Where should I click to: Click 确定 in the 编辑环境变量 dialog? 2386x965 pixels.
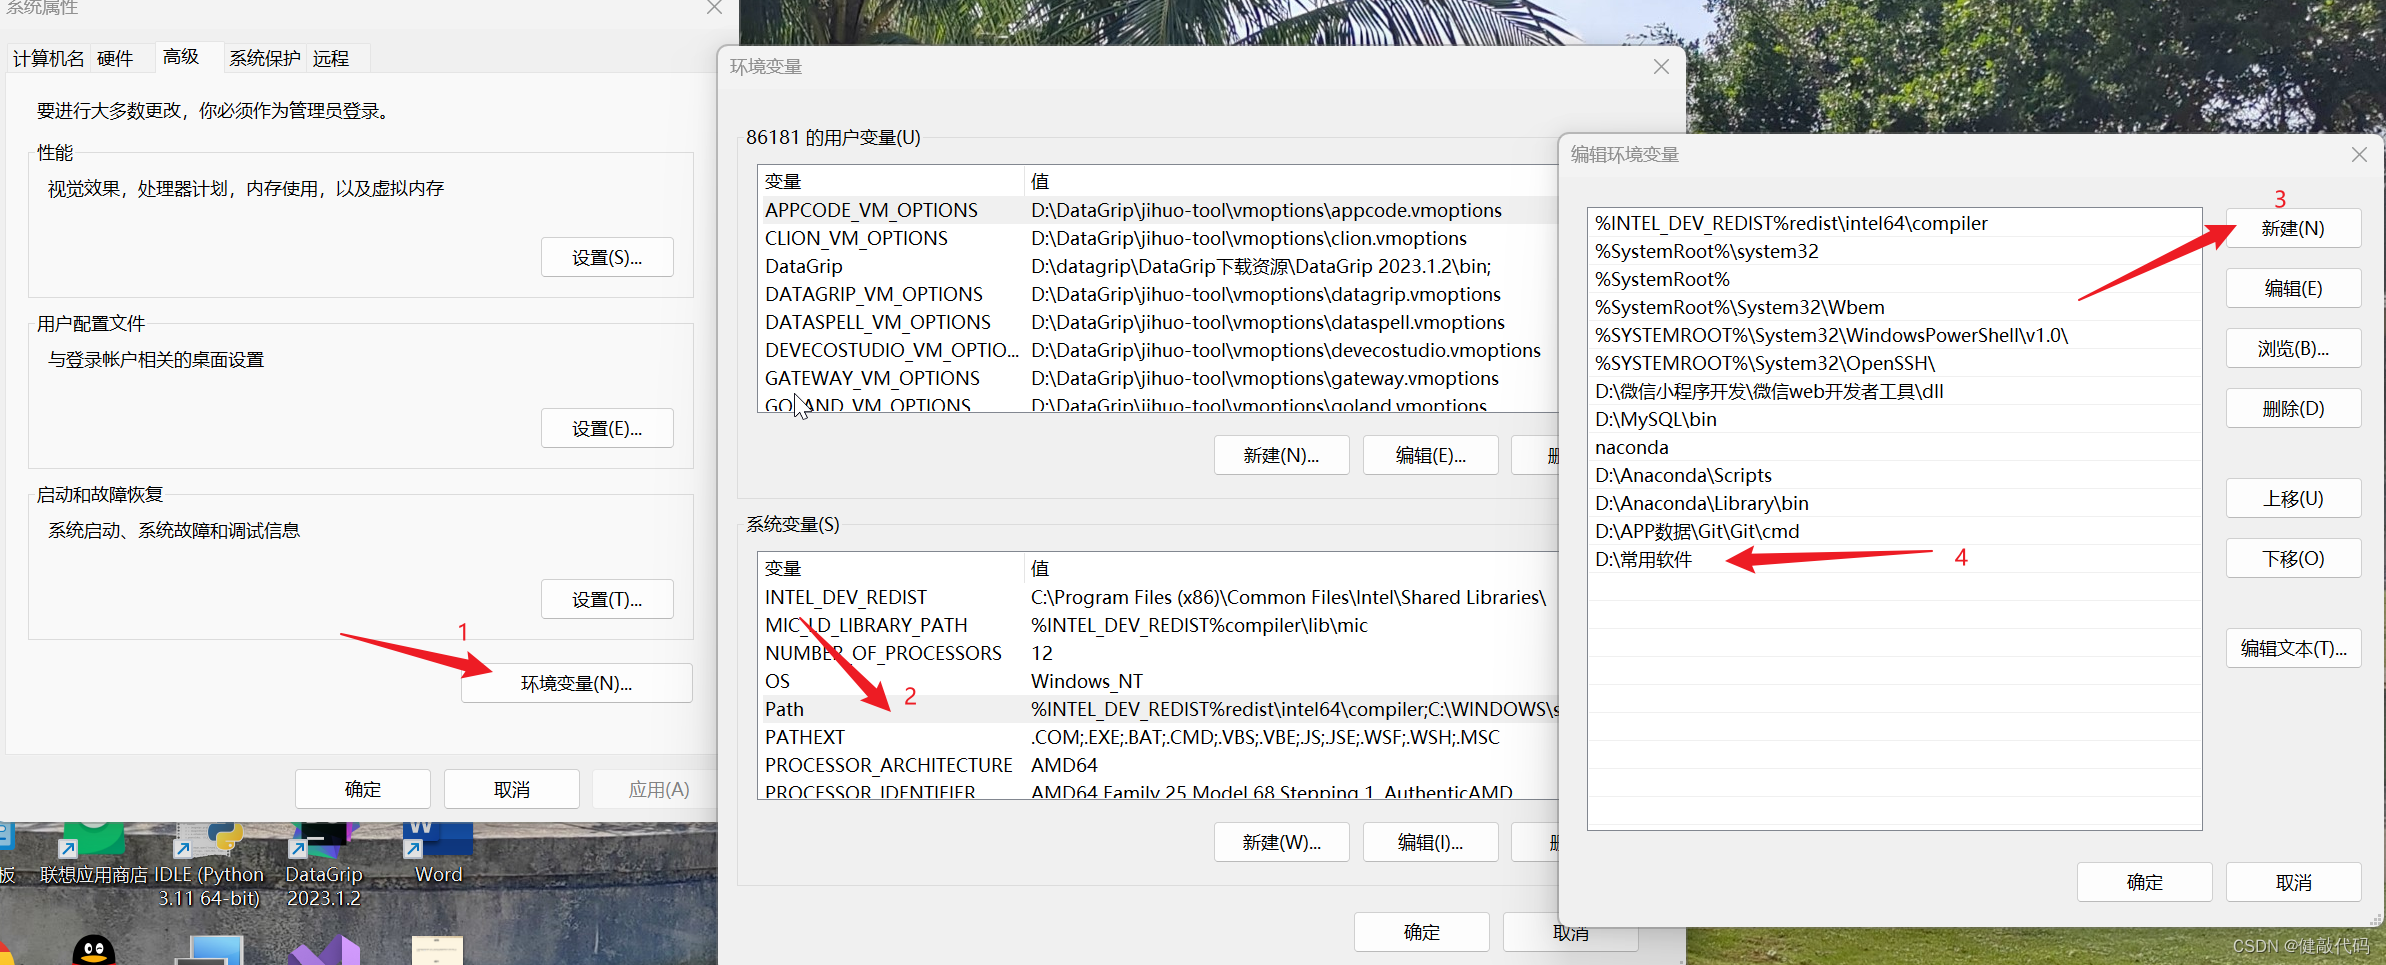click(x=2144, y=882)
